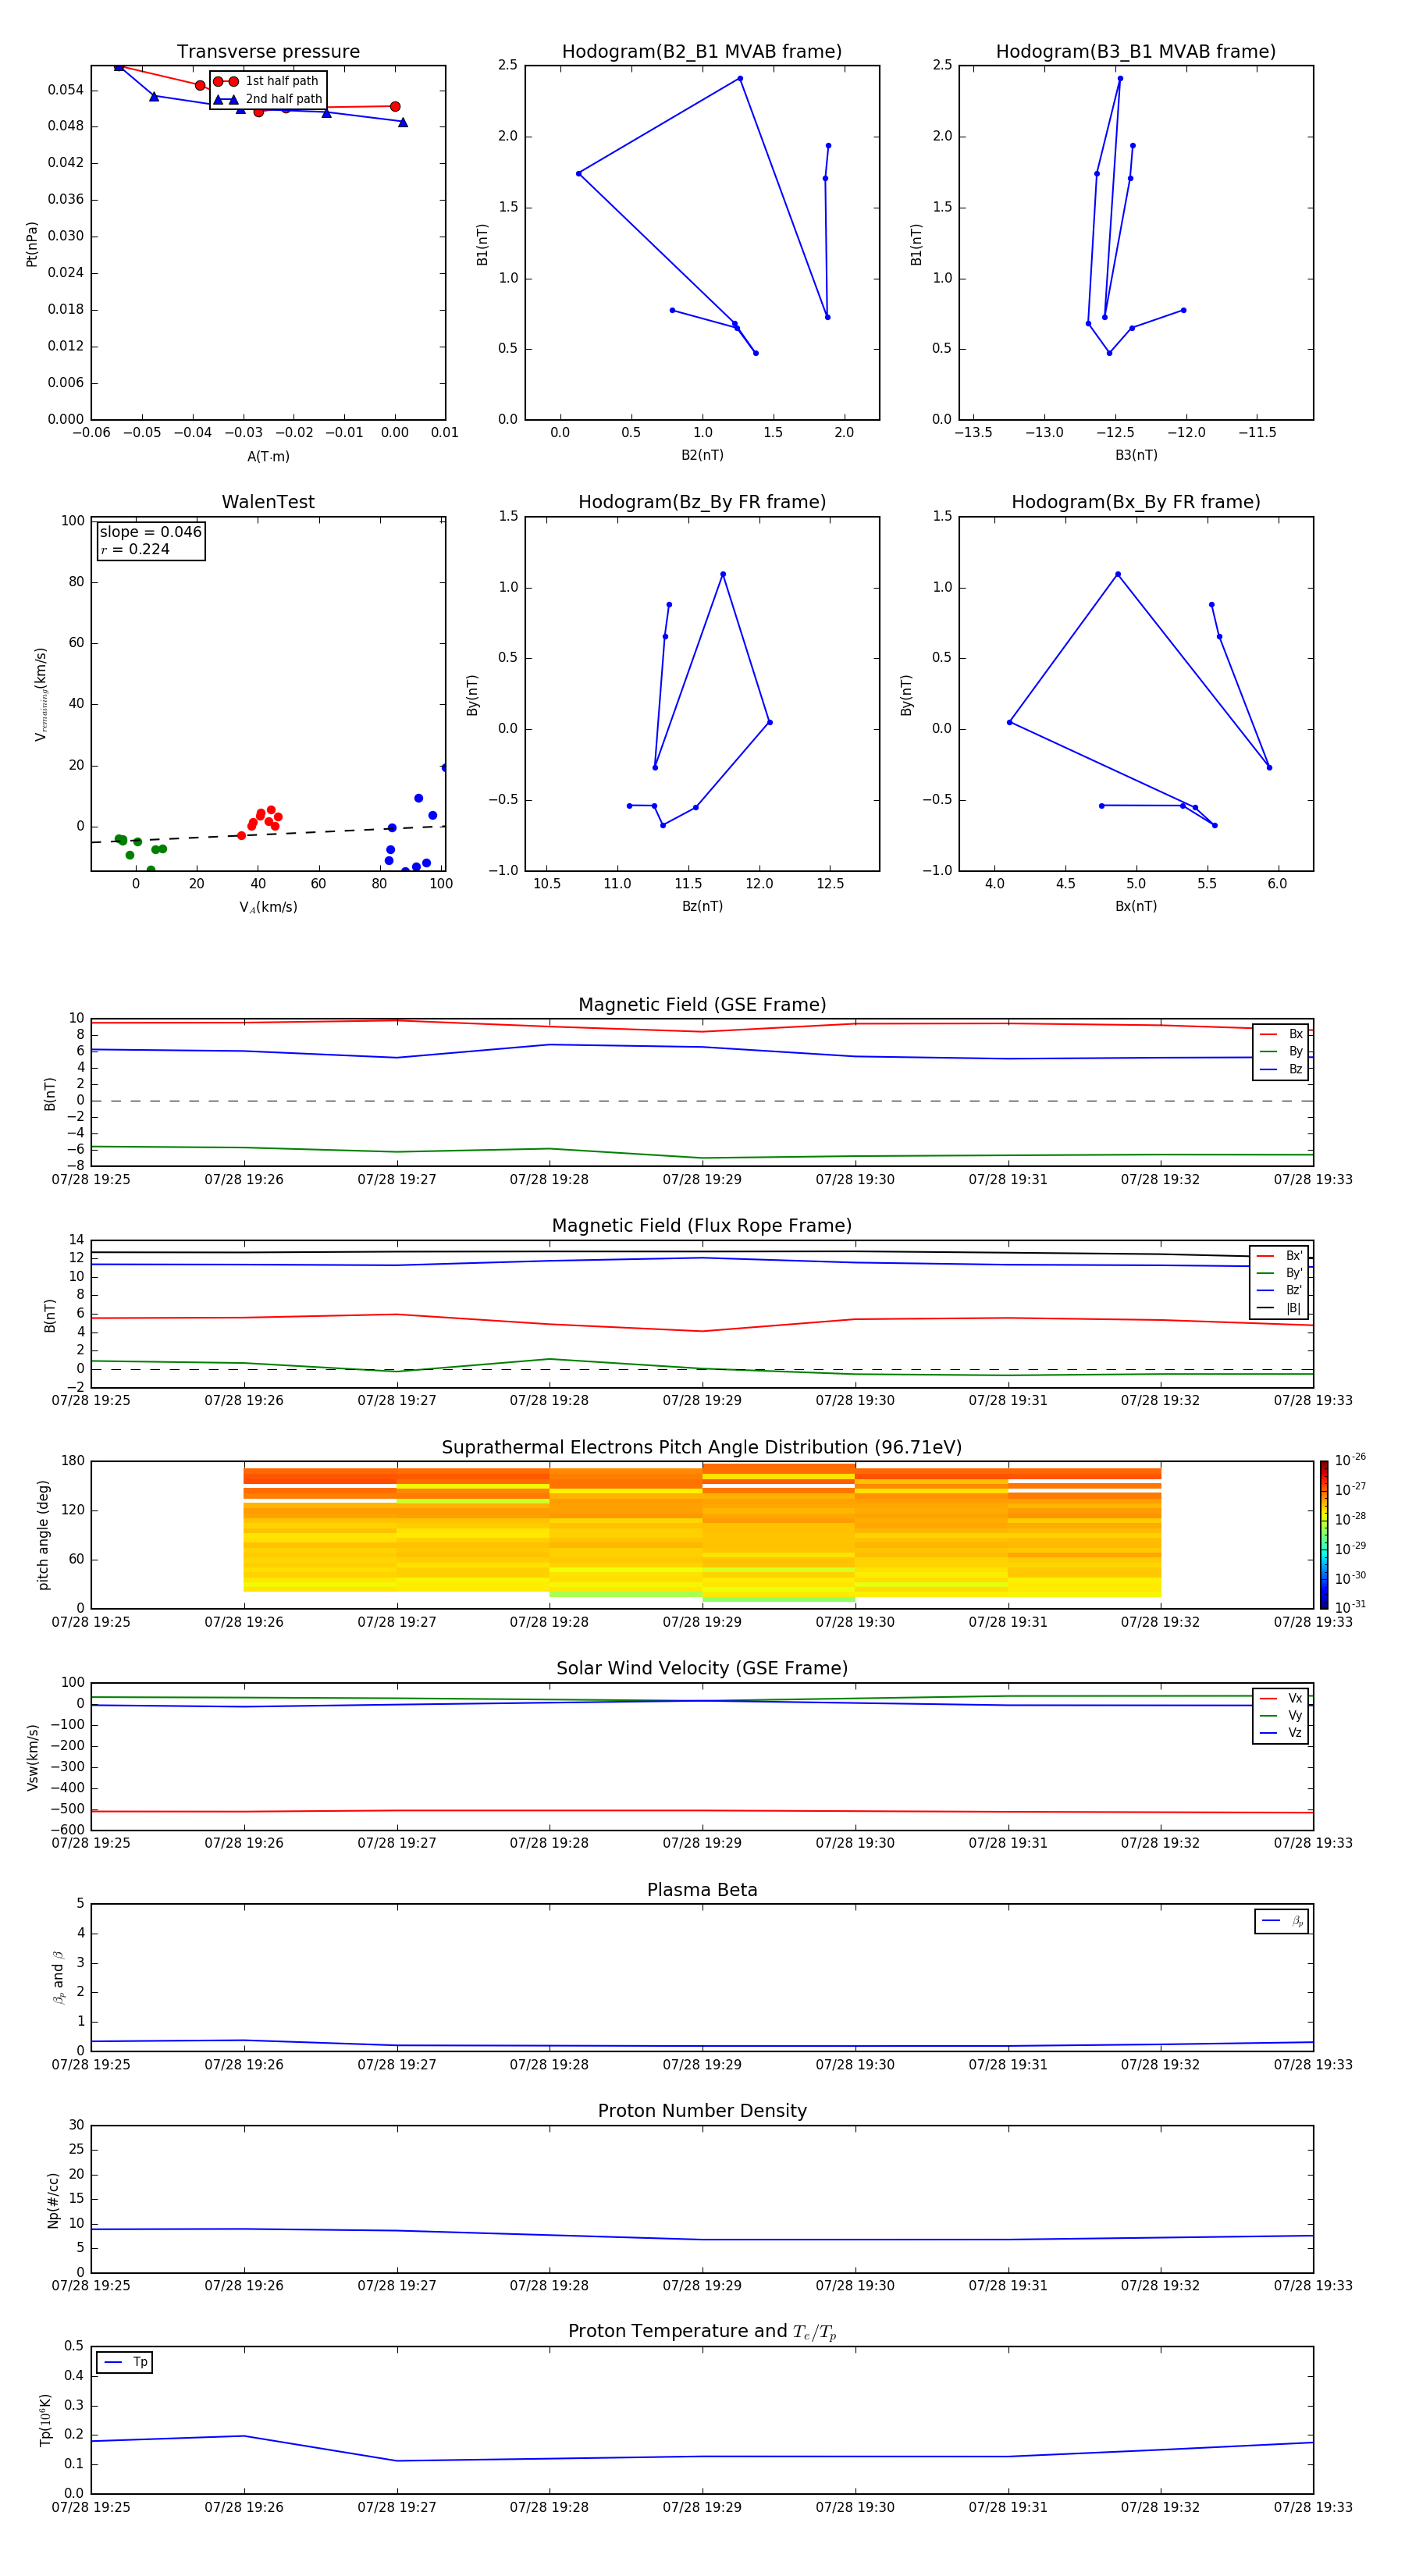Click the Bx' legend entry in Flux Rope plot
This screenshot has height=2576, width=1405.
pyautogui.click(x=1280, y=1256)
